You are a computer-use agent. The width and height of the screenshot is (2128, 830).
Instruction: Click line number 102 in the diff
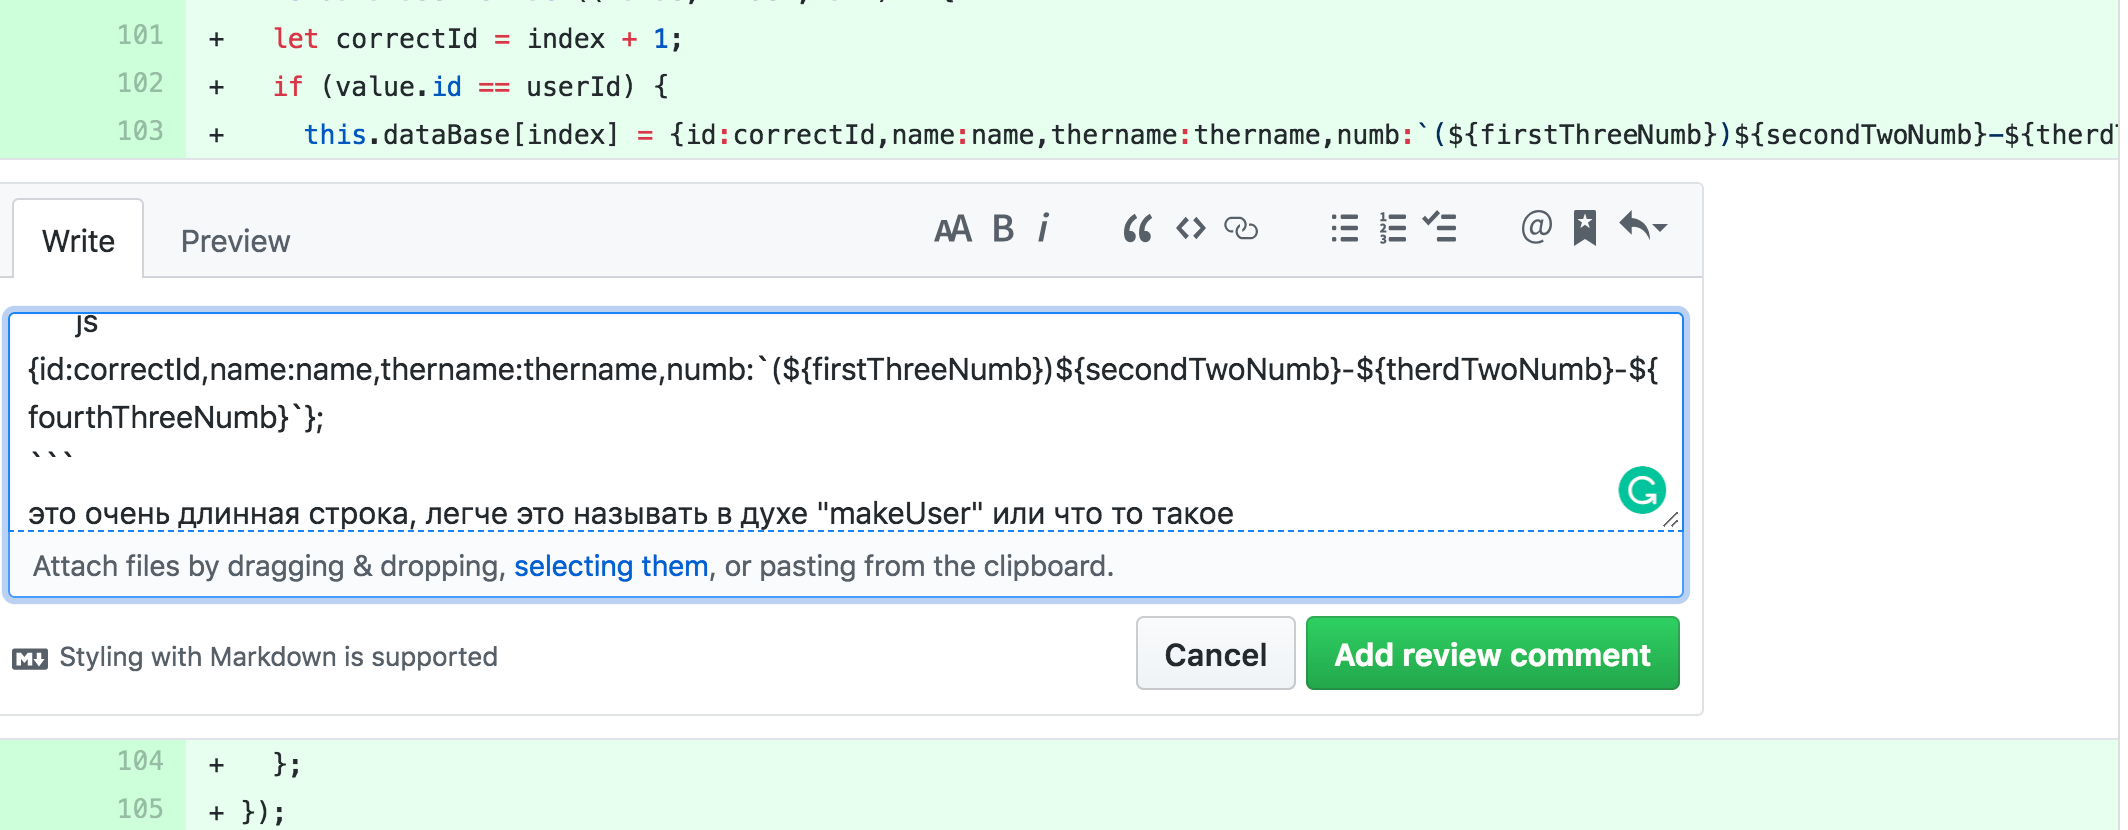pos(140,83)
